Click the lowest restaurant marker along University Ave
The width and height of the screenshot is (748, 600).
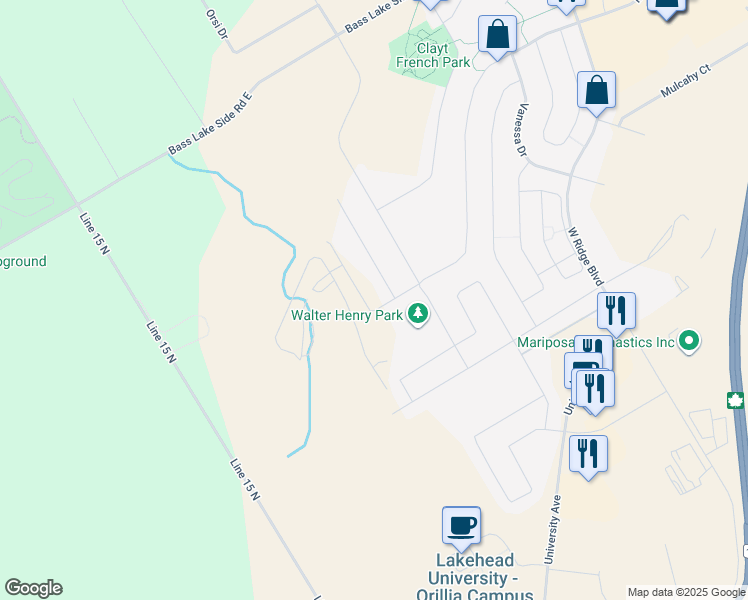click(588, 455)
